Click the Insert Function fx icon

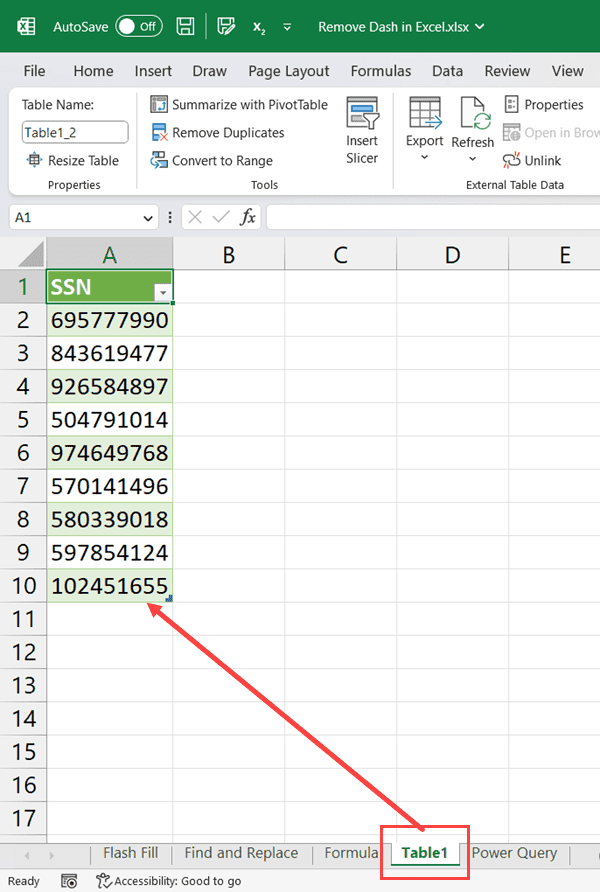[x=248, y=217]
